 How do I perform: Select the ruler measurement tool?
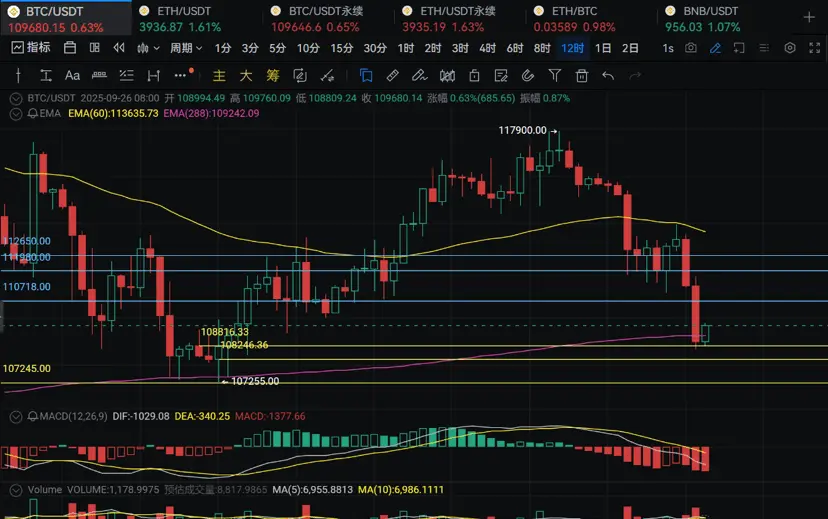click(392, 76)
